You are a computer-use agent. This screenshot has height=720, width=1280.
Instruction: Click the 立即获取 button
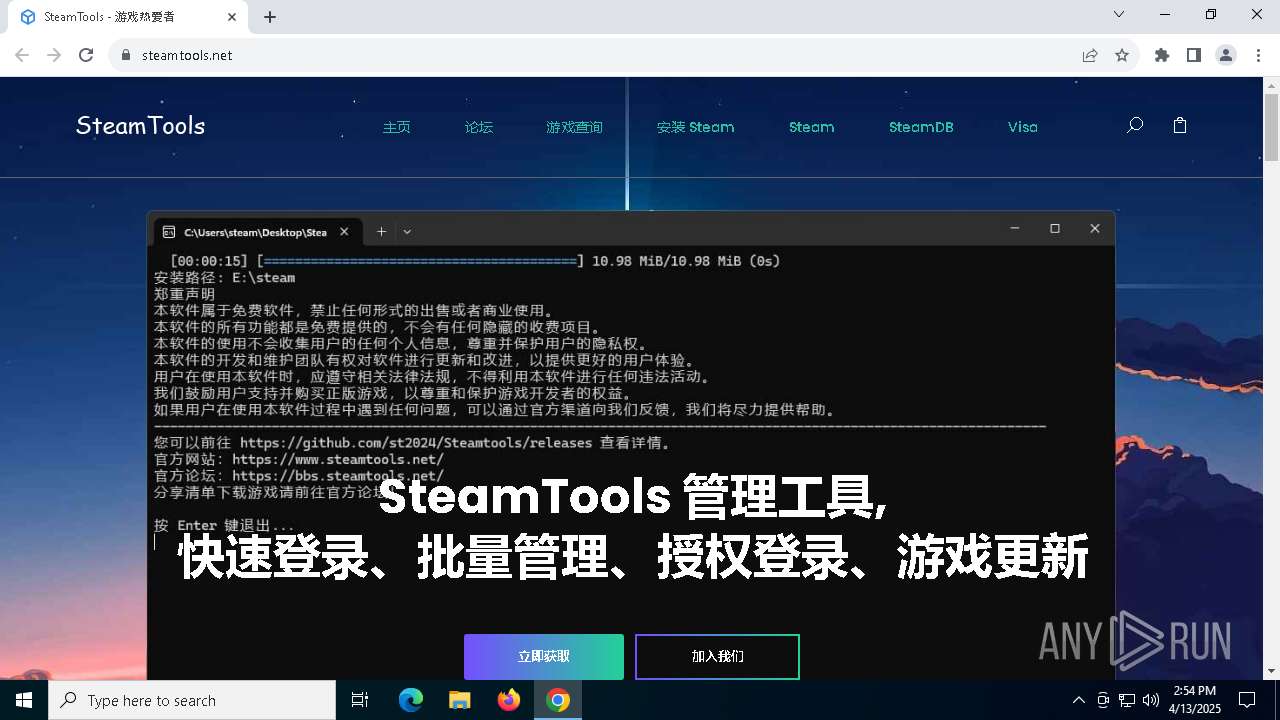544,657
